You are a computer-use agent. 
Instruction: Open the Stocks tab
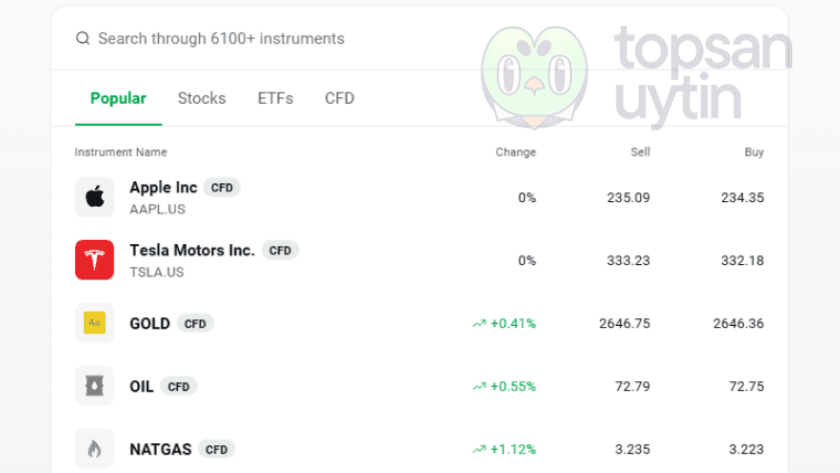(202, 98)
